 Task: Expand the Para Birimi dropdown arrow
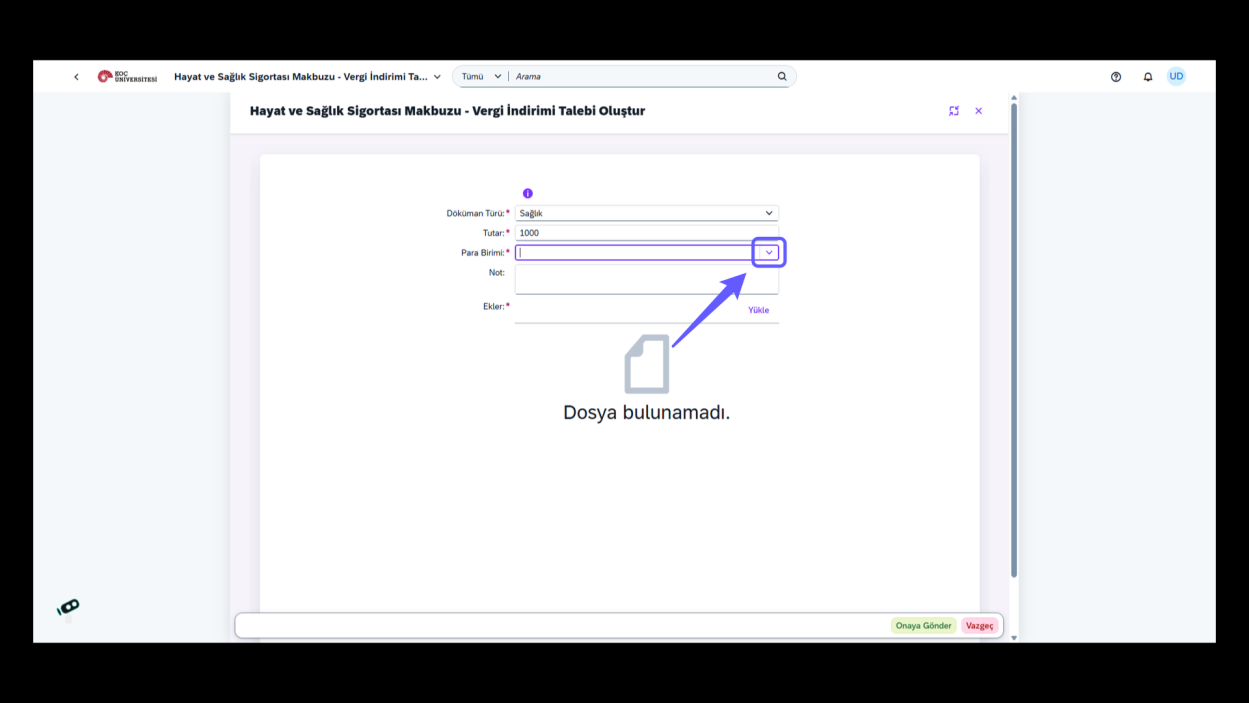[769, 253]
